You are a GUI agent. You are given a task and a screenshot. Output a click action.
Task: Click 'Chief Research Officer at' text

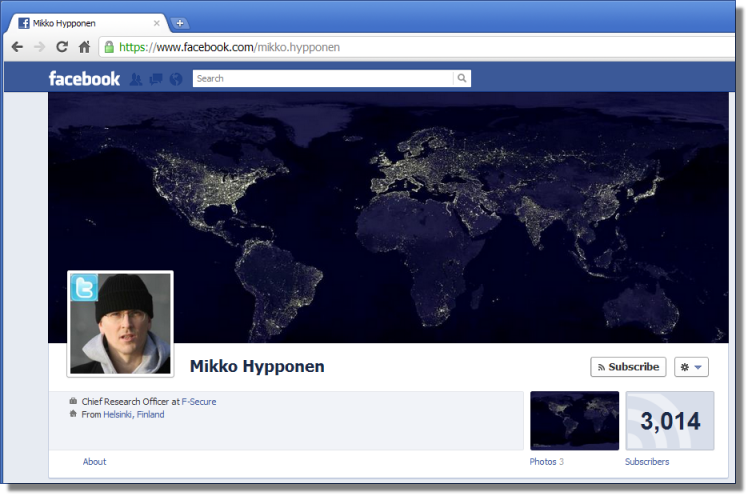(130, 402)
